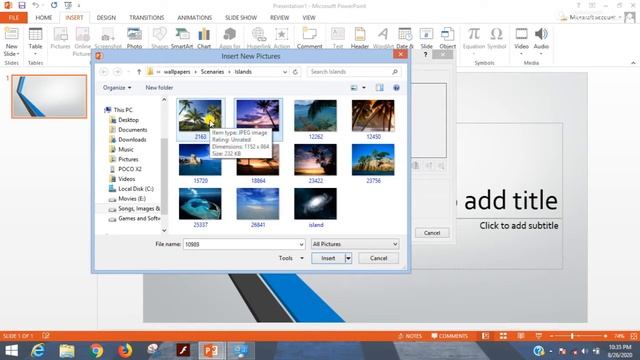Insert a Video from Media group
Screen dimensions: 640x360
point(521,34)
